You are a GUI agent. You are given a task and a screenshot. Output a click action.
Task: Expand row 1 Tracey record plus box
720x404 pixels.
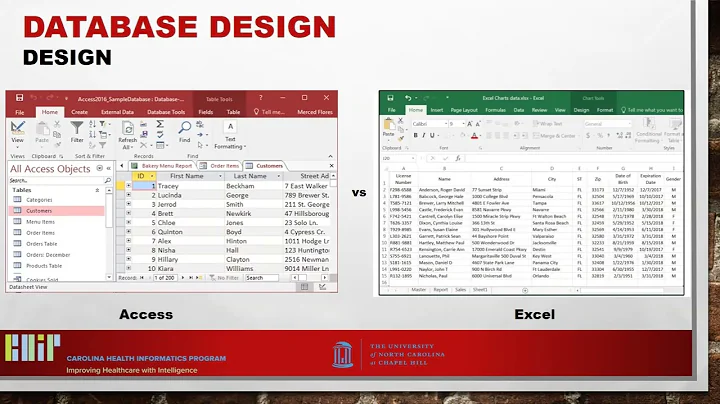(x=129, y=185)
